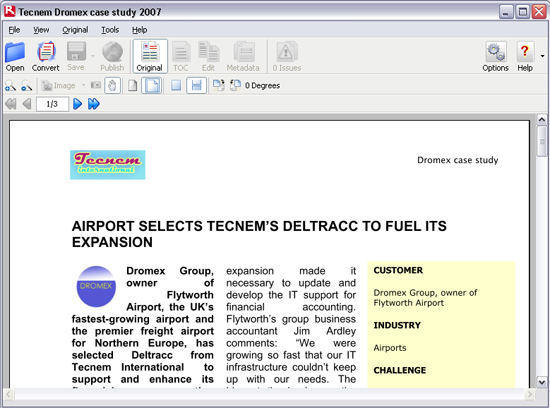
Task: Click the Publish globe icon
Action: tap(112, 56)
